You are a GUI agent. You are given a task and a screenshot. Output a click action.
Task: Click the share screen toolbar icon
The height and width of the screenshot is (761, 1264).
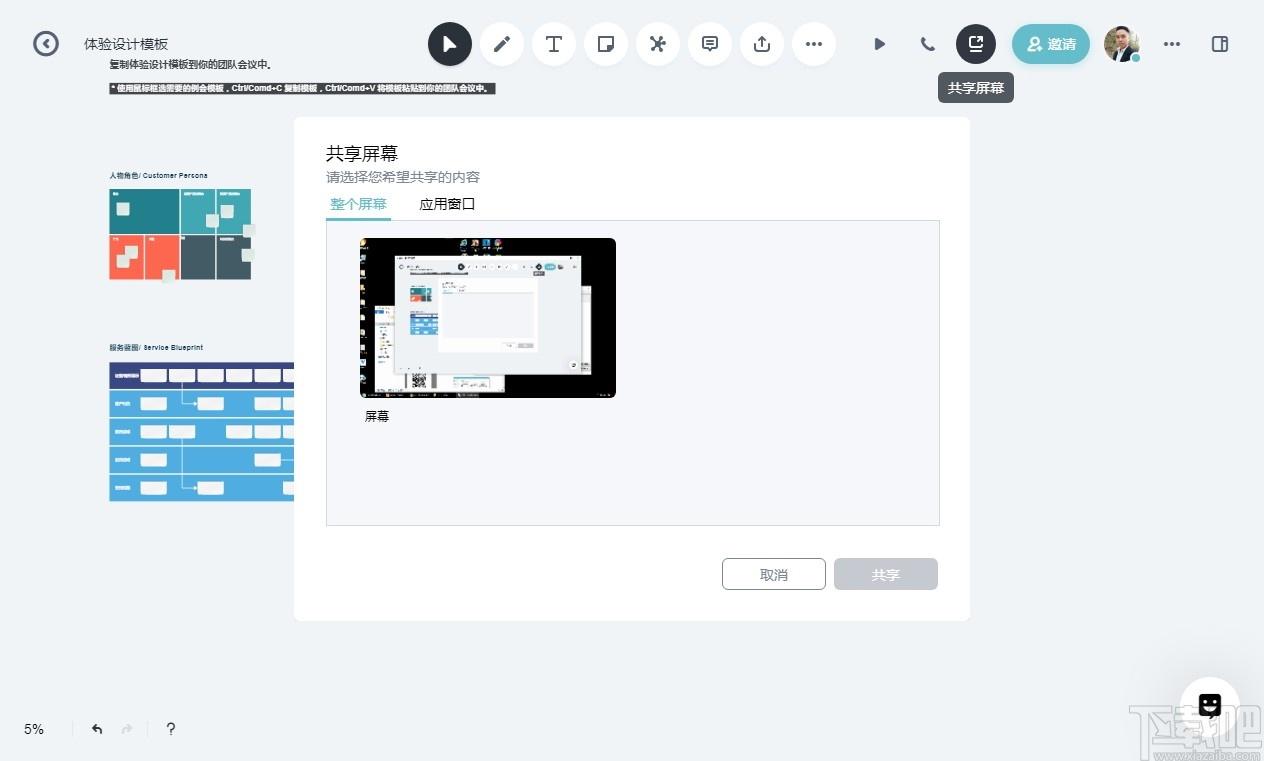coord(976,44)
